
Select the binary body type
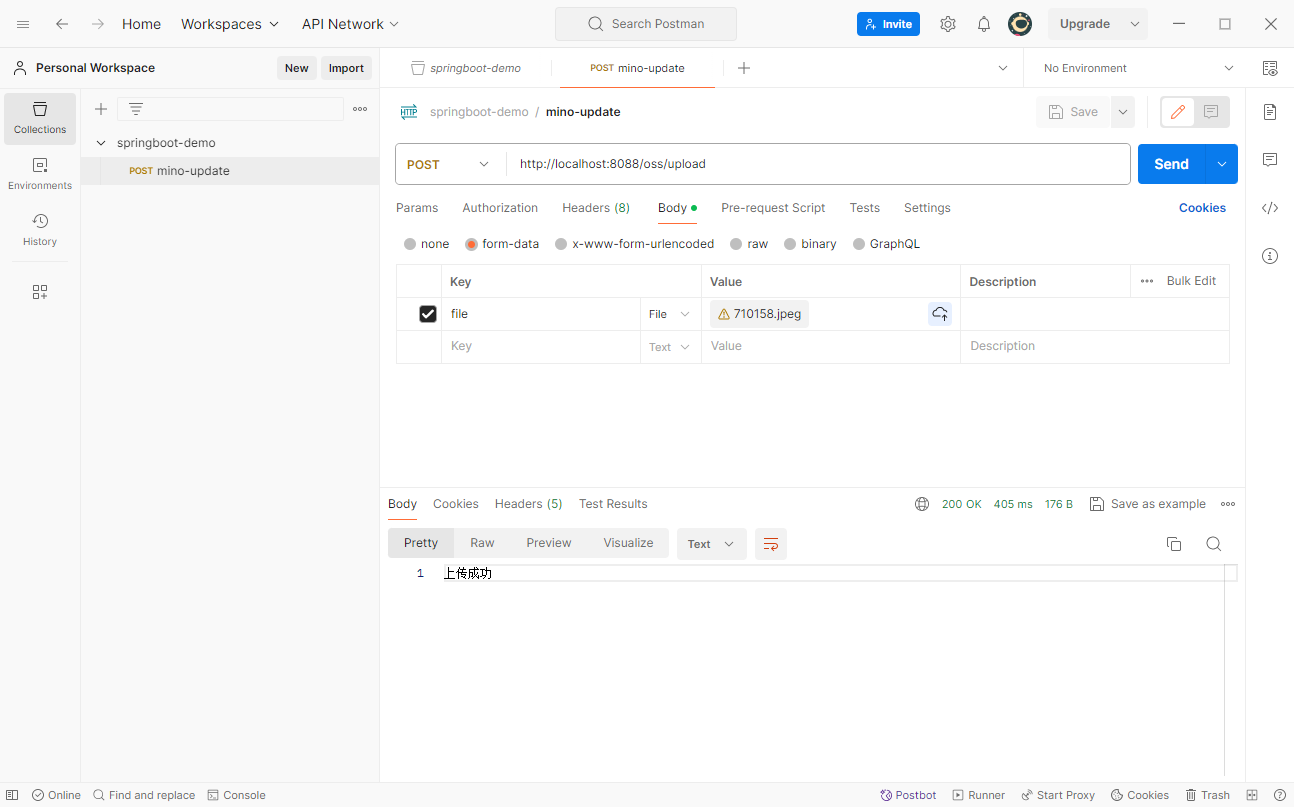point(810,244)
